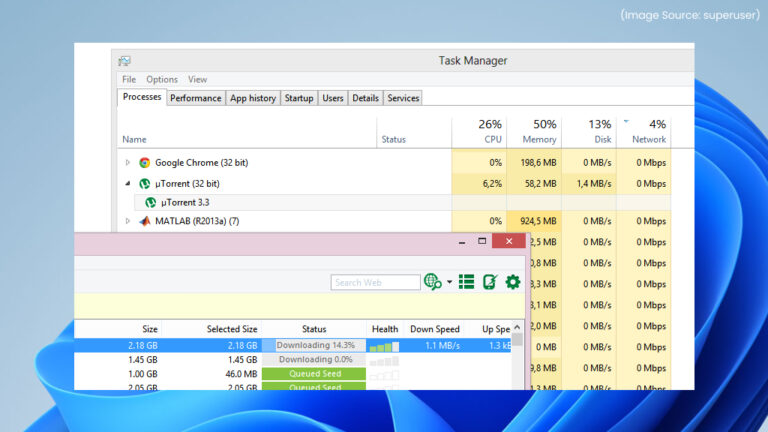Expand the Google Chrome process group
Viewport: 768px width, 432px height.
coord(127,163)
